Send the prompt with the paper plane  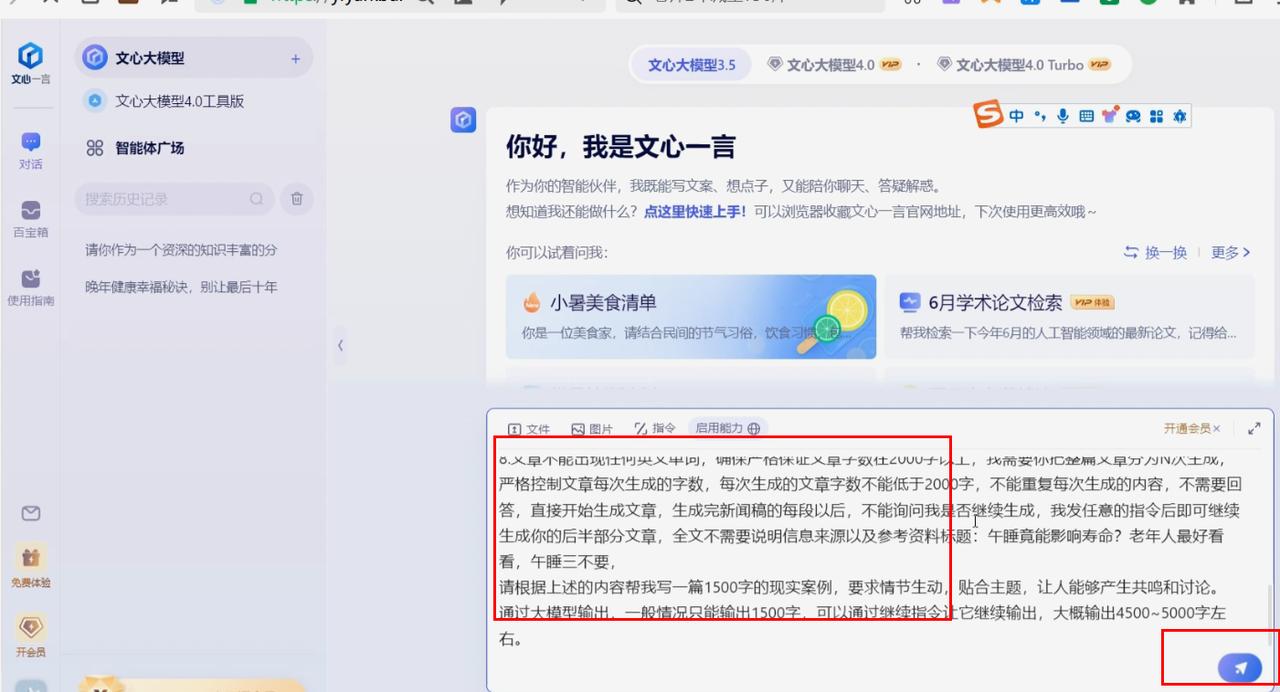[x=1240, y=666]
